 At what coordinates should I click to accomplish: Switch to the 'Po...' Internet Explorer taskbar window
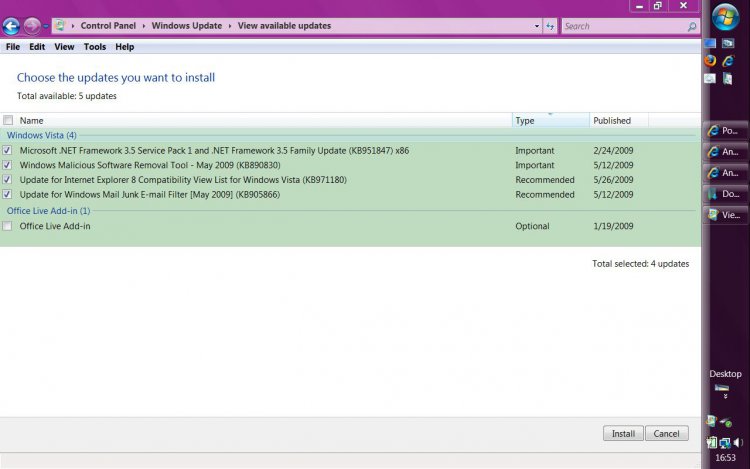tap(725, 131)
